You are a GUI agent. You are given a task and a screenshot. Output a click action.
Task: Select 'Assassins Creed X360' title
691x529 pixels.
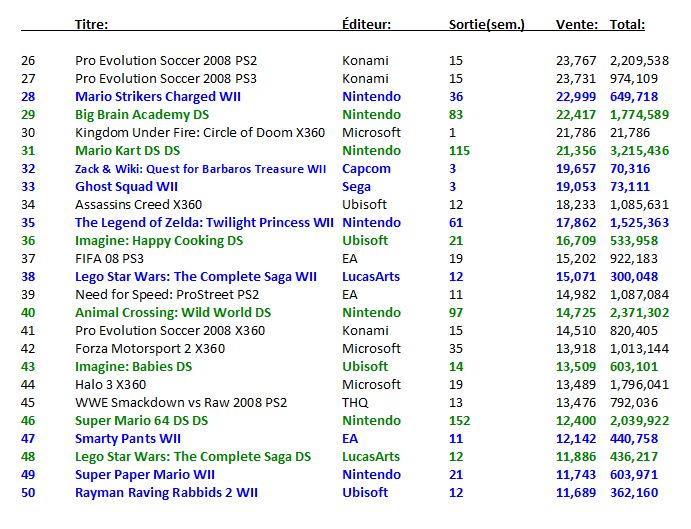pos(138,205)
